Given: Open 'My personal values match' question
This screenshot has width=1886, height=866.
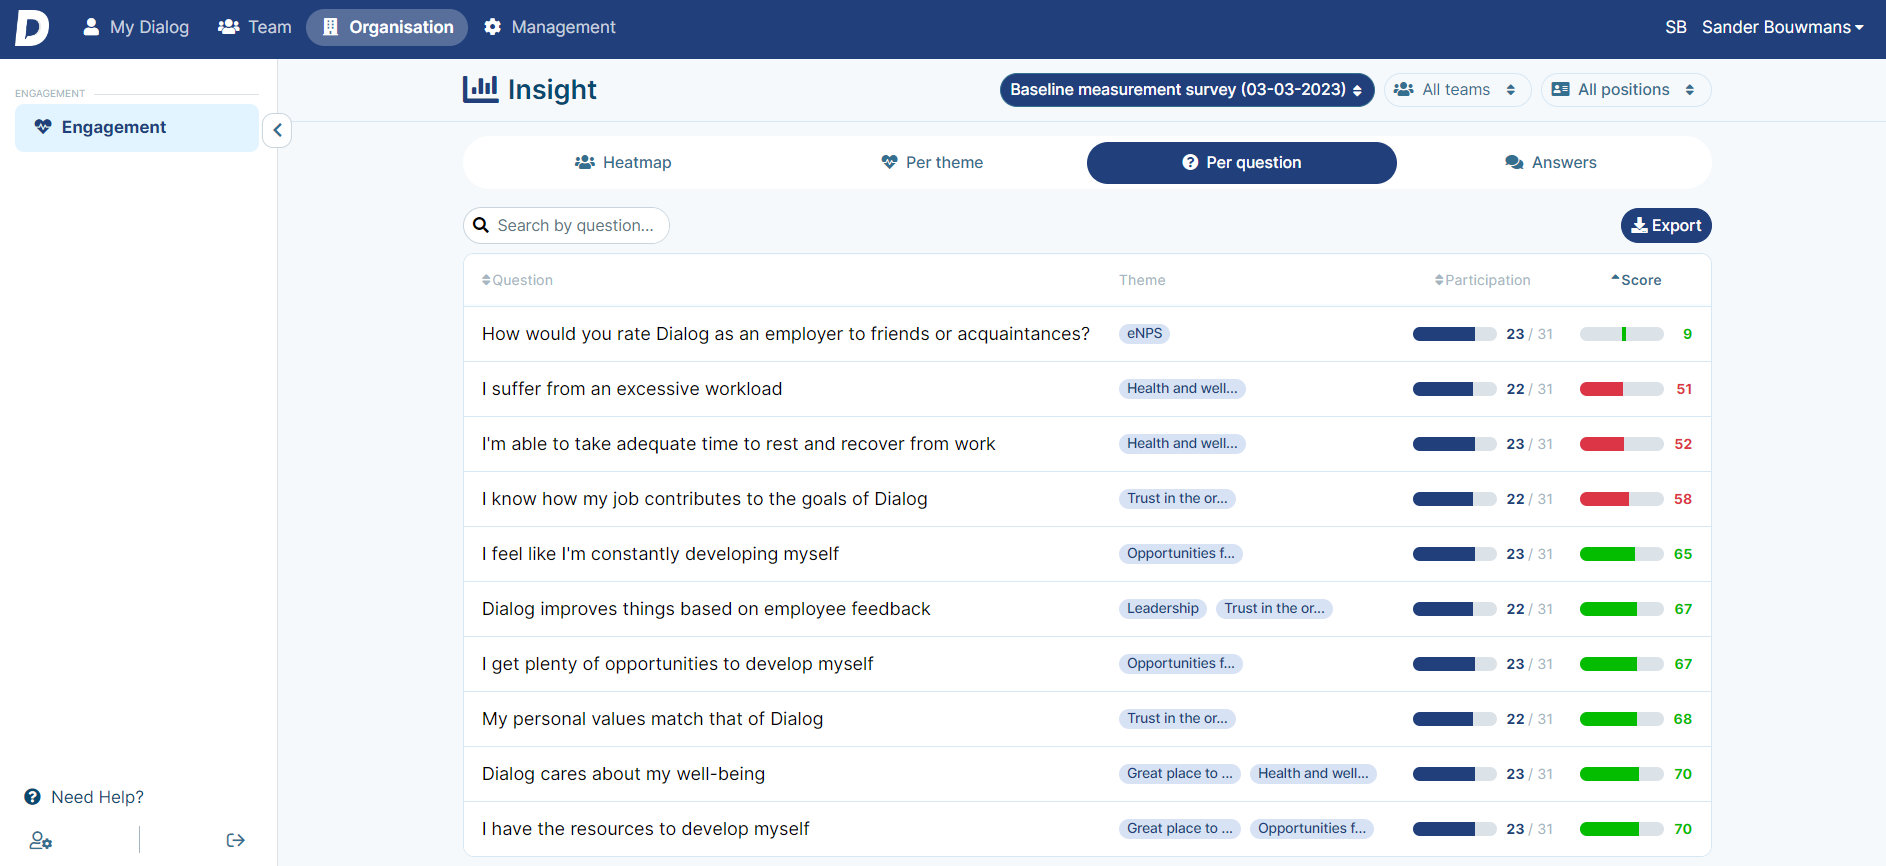Looking at the screenshot, I should click(x=1087, y=719).
